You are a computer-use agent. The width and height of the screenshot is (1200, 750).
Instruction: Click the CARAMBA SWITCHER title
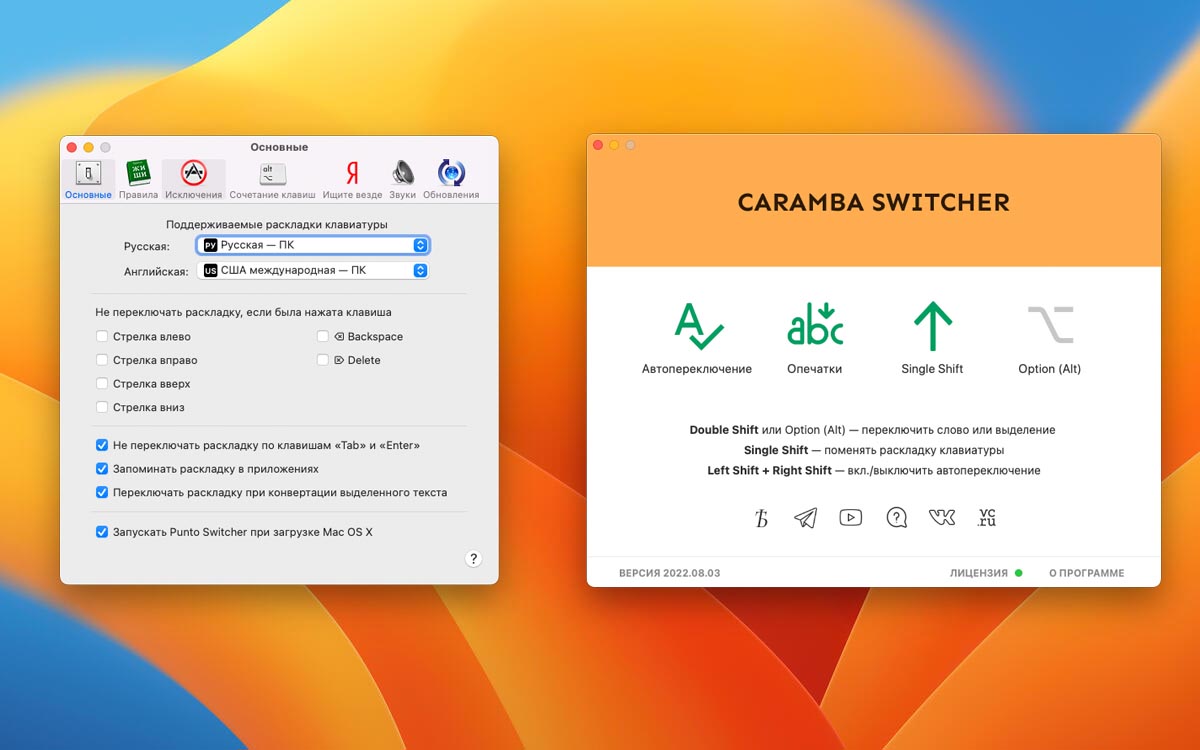(x=874, y=203)
